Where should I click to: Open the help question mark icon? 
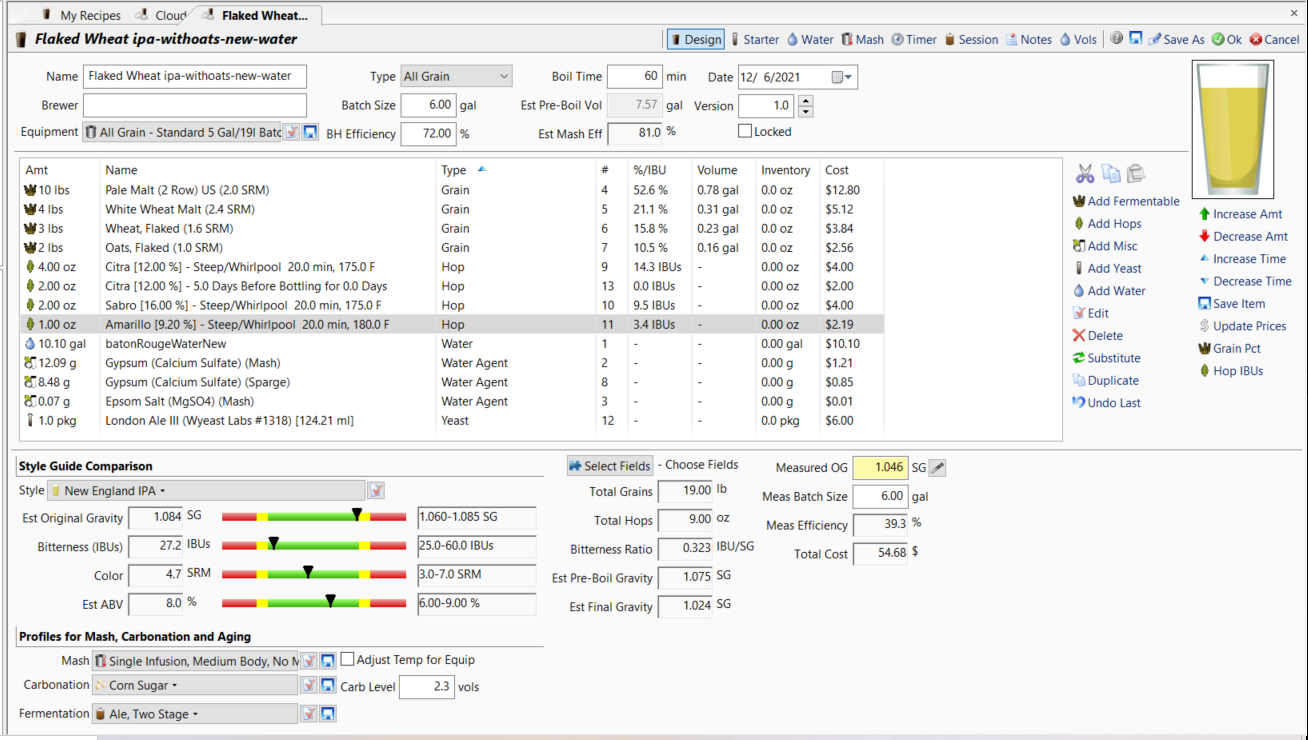[x=1117, y=39]
